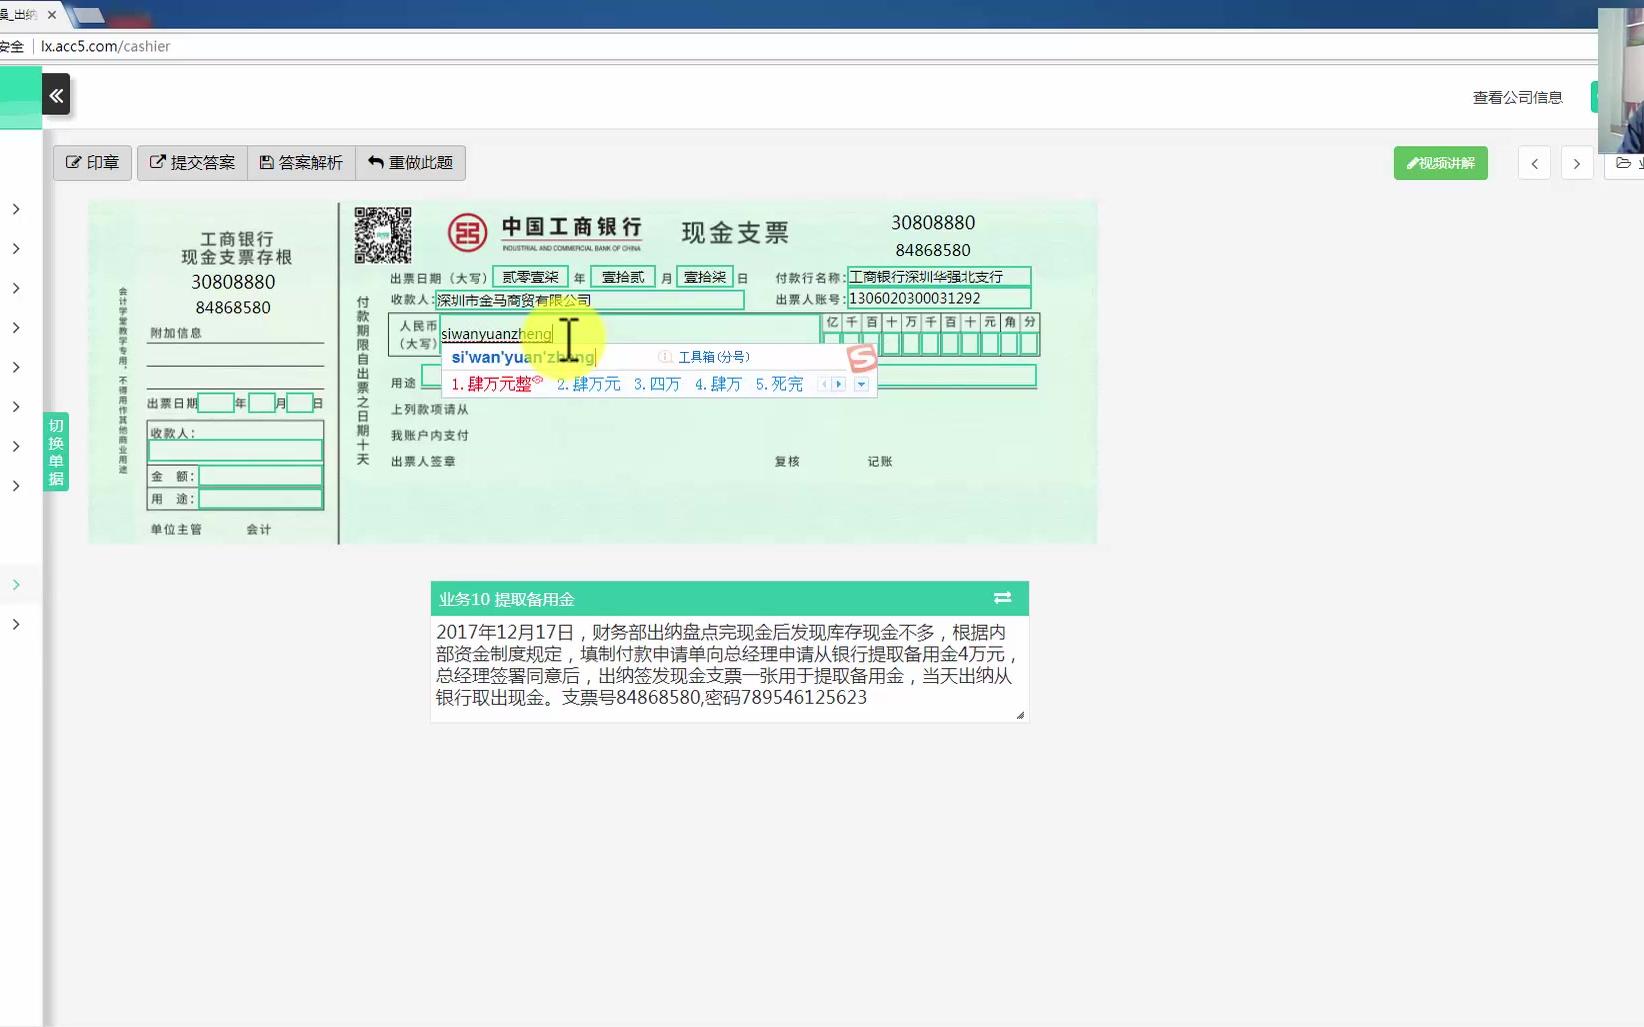The height and width of the screenshot is (1027, 1644).
Task: Select IME candidate 肆万
Action: point(718,384)
